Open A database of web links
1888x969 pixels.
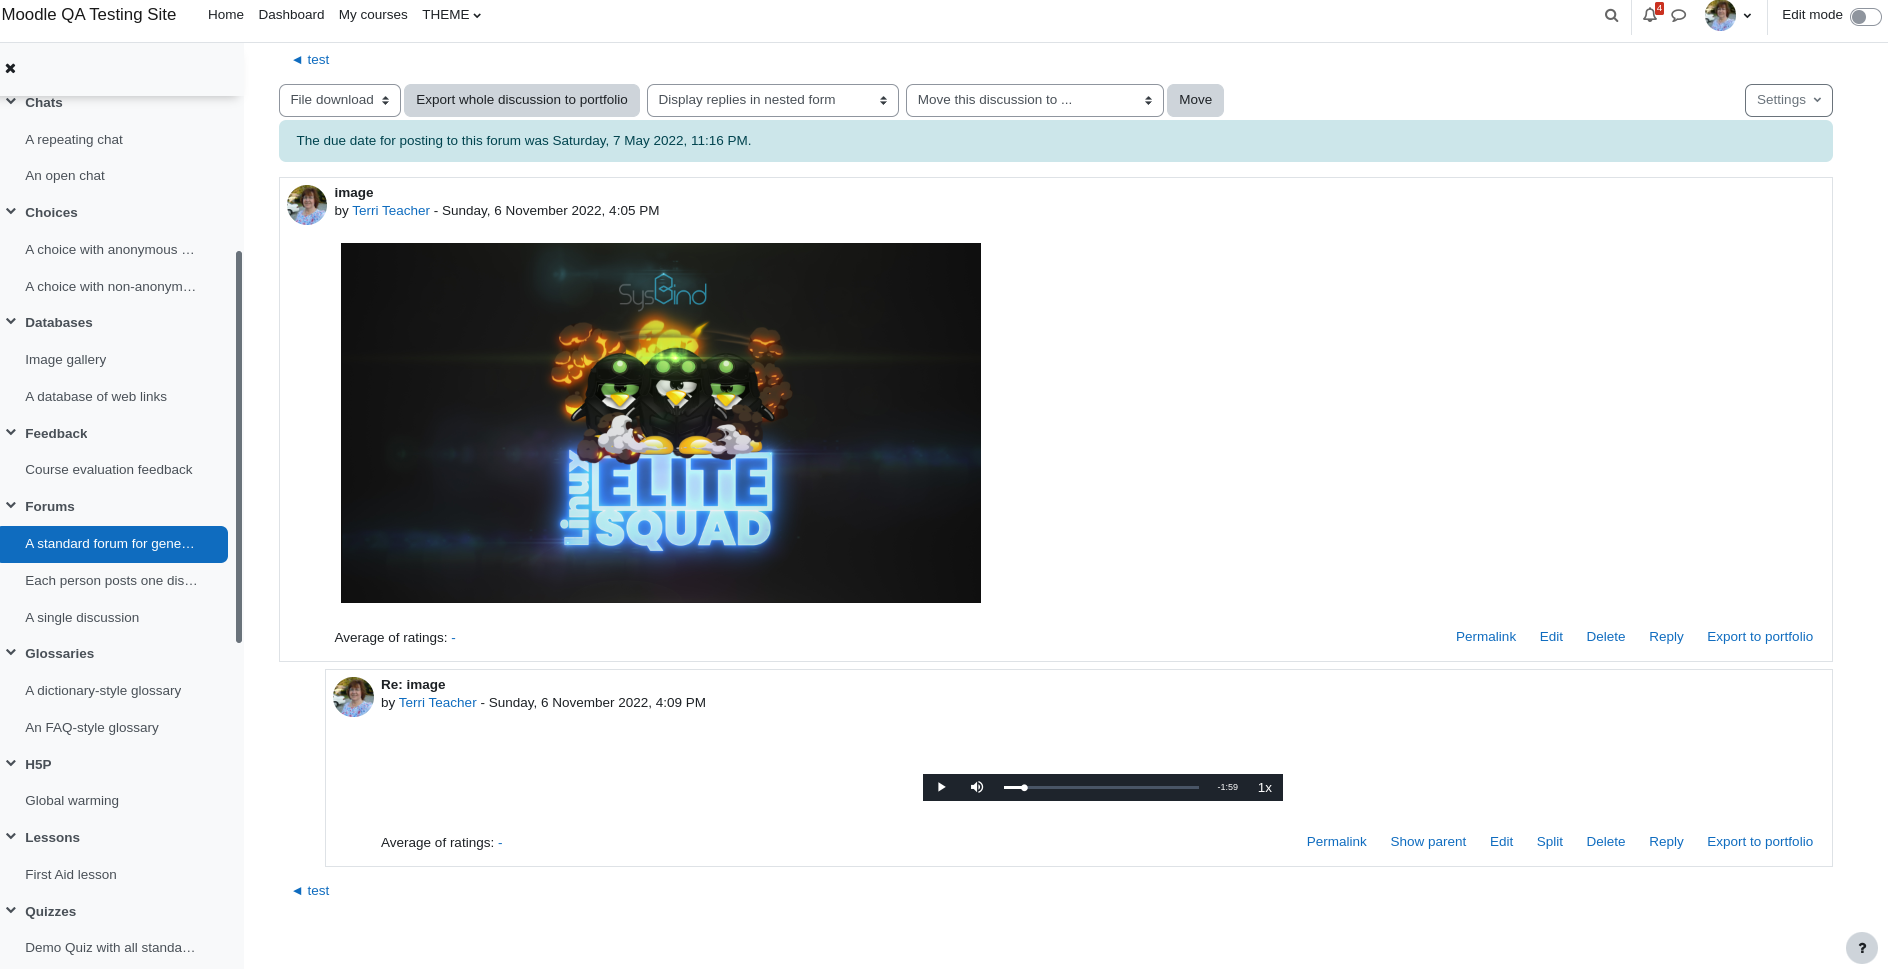[96, 397]
